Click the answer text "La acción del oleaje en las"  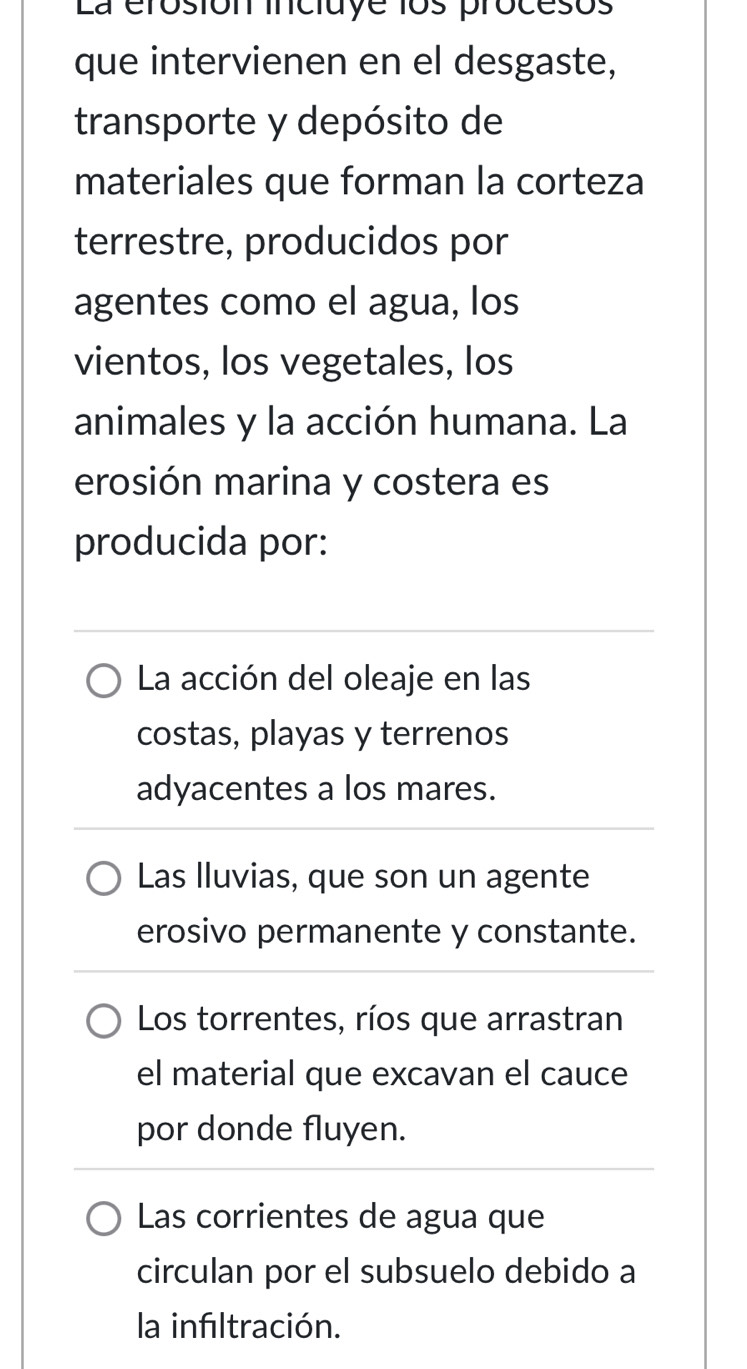point(334,679)
